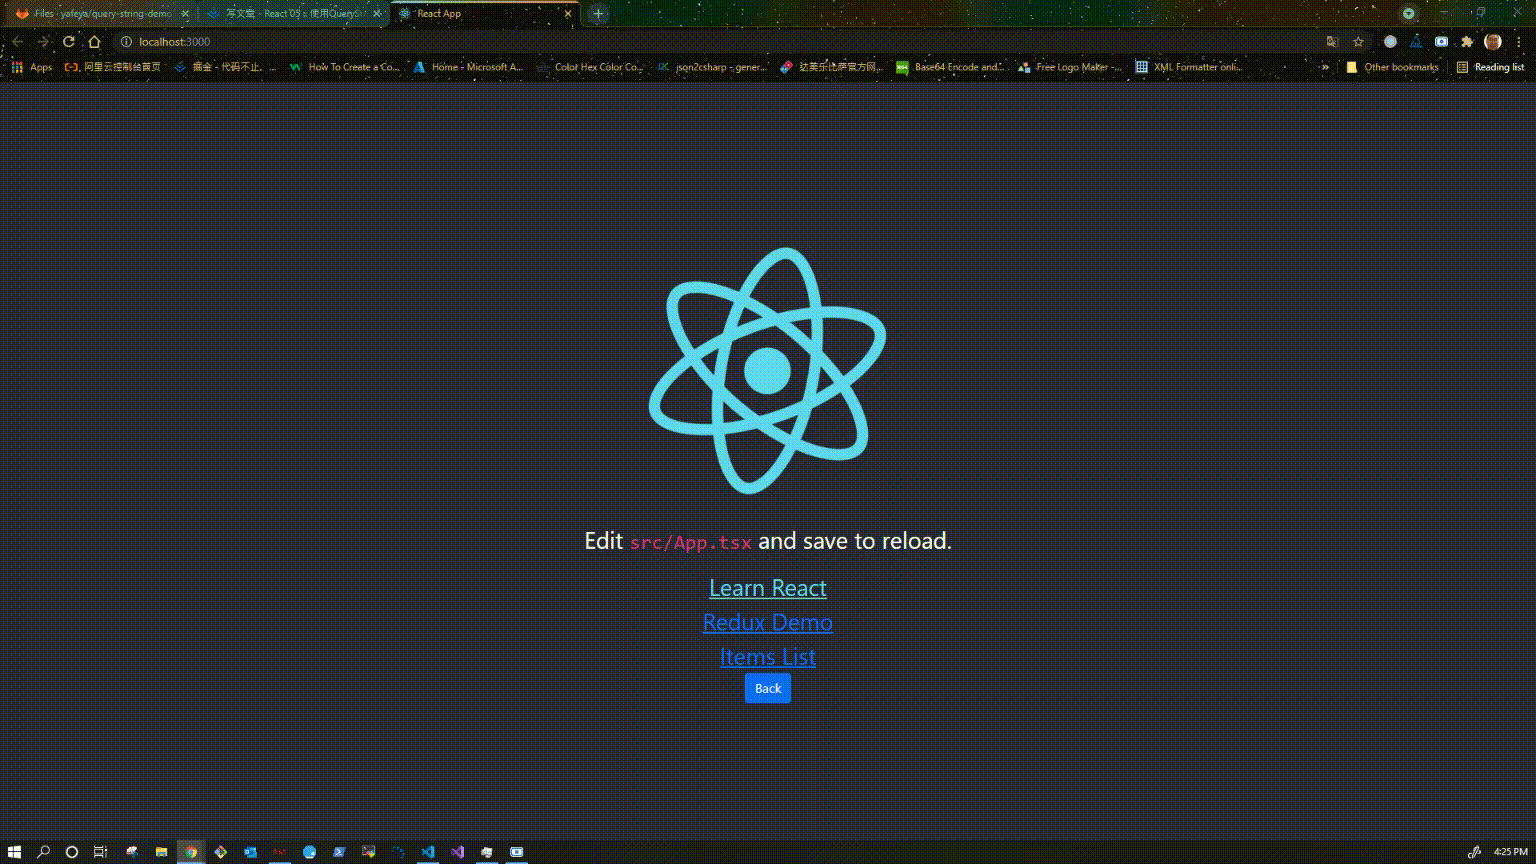Viewport: 1536px width, 864px height.
Task: Open the Chrome profile avatar
Action: pos(1493,42)
